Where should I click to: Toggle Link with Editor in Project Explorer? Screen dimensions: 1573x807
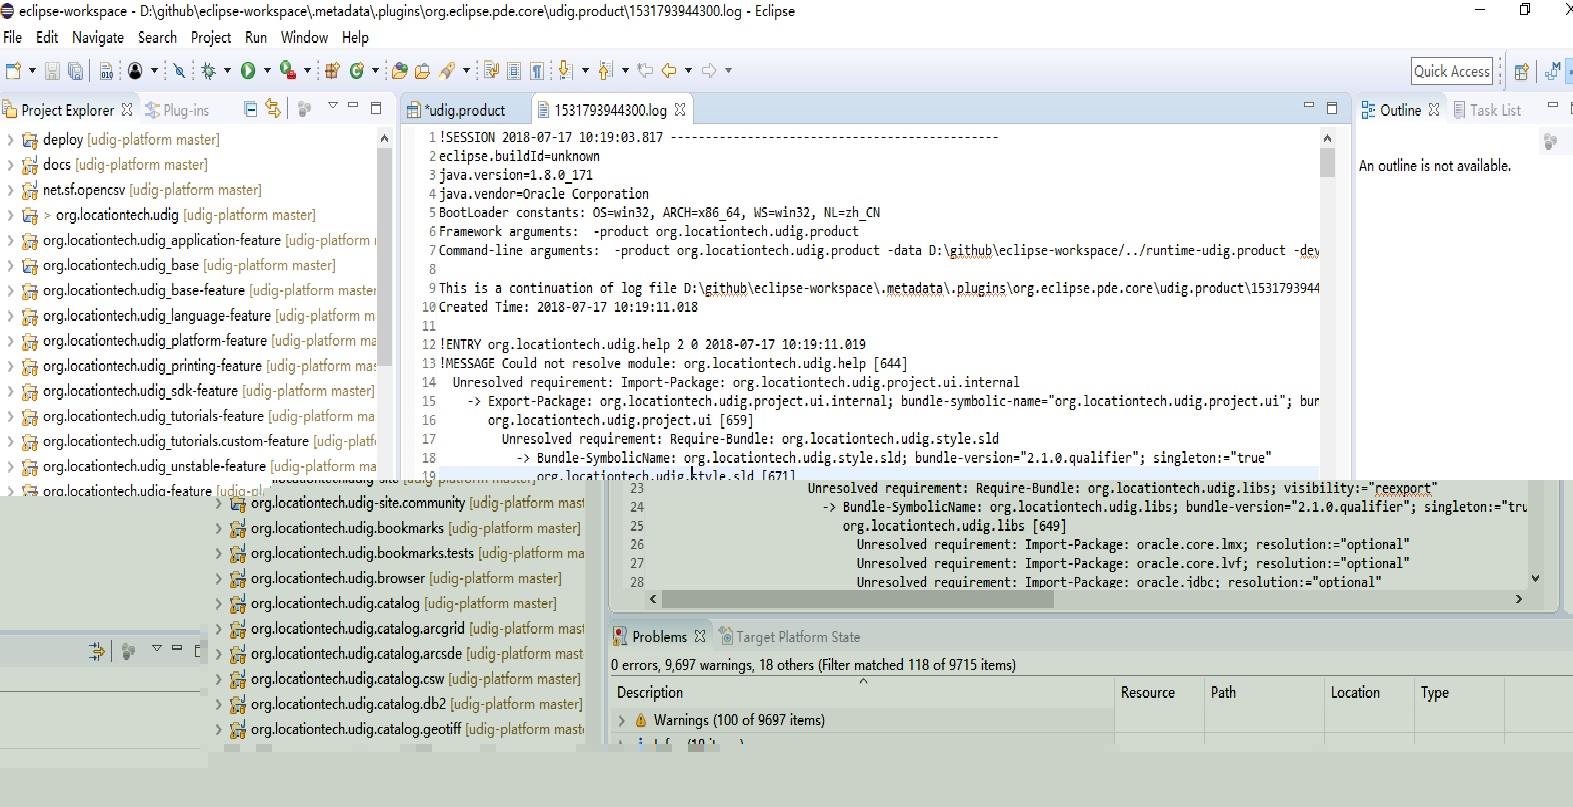(273, 109)
